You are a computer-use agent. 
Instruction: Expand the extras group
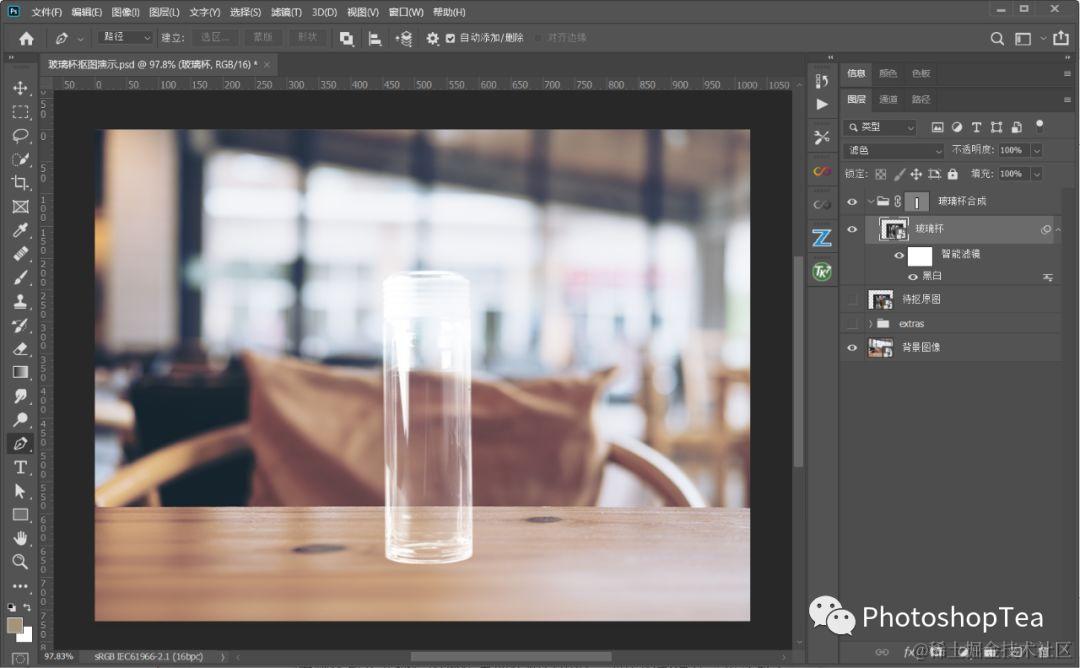click(871, 324)
